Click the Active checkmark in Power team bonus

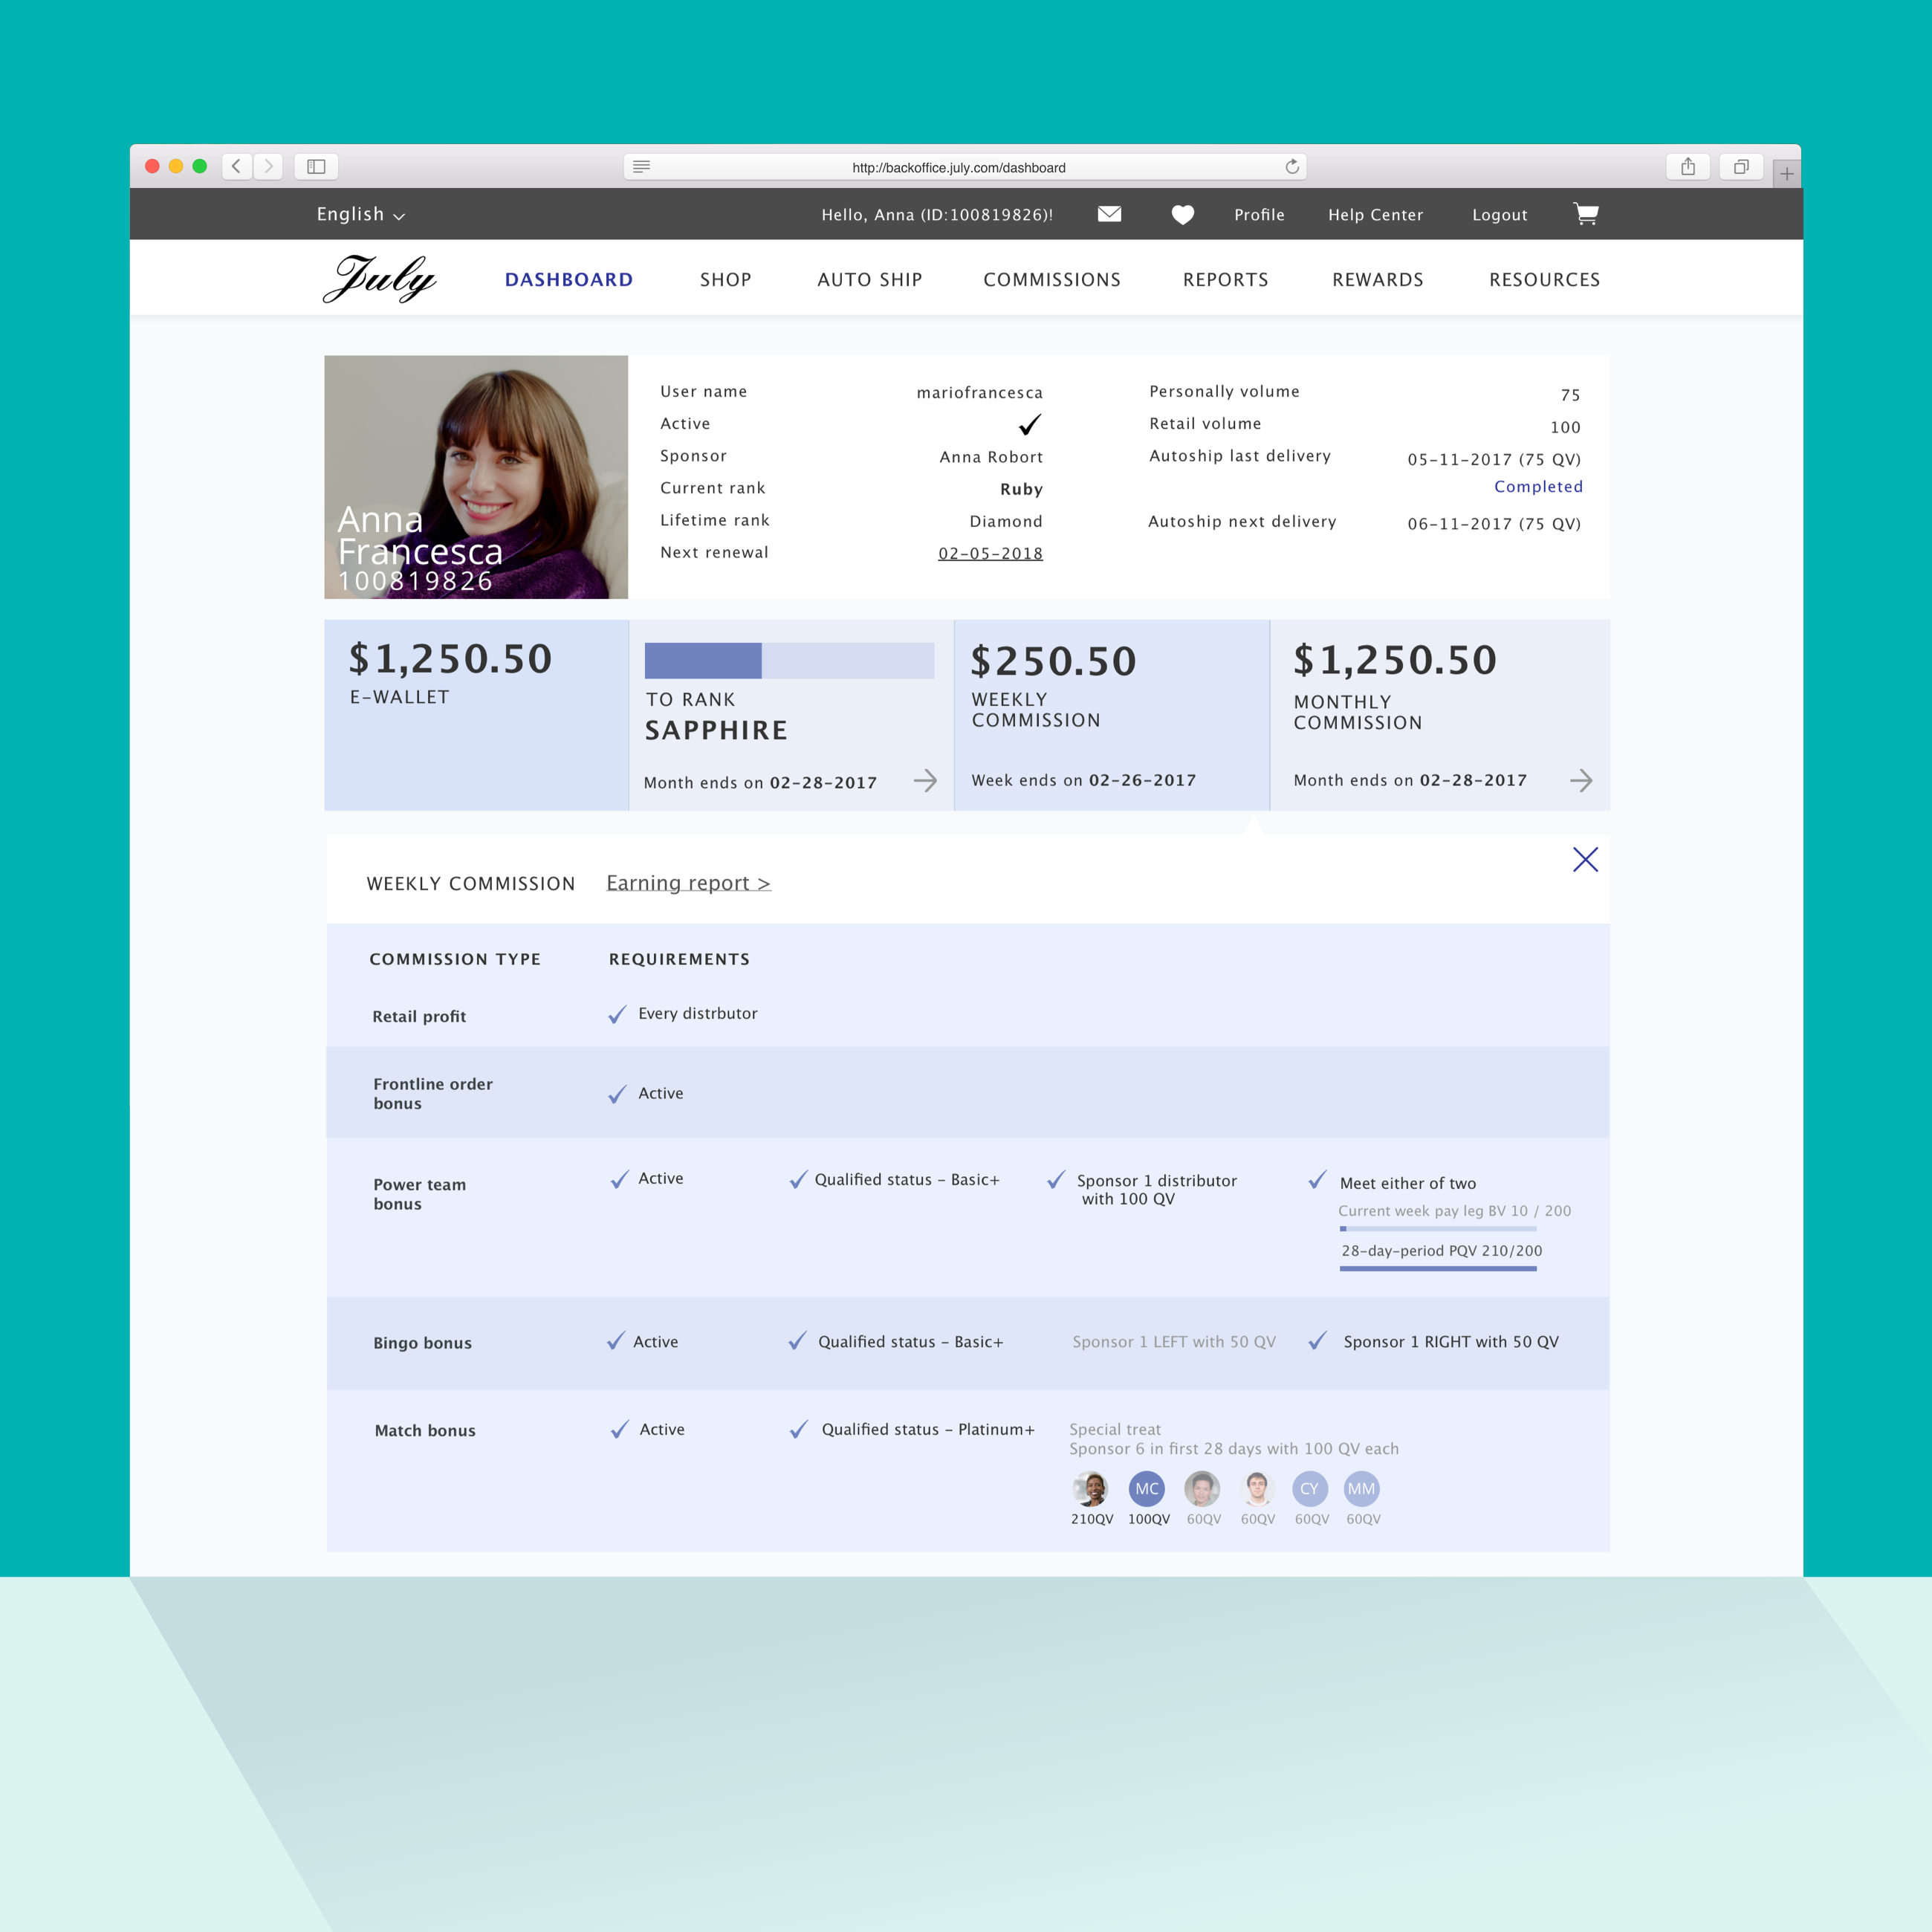click(x=619, y=1179)
